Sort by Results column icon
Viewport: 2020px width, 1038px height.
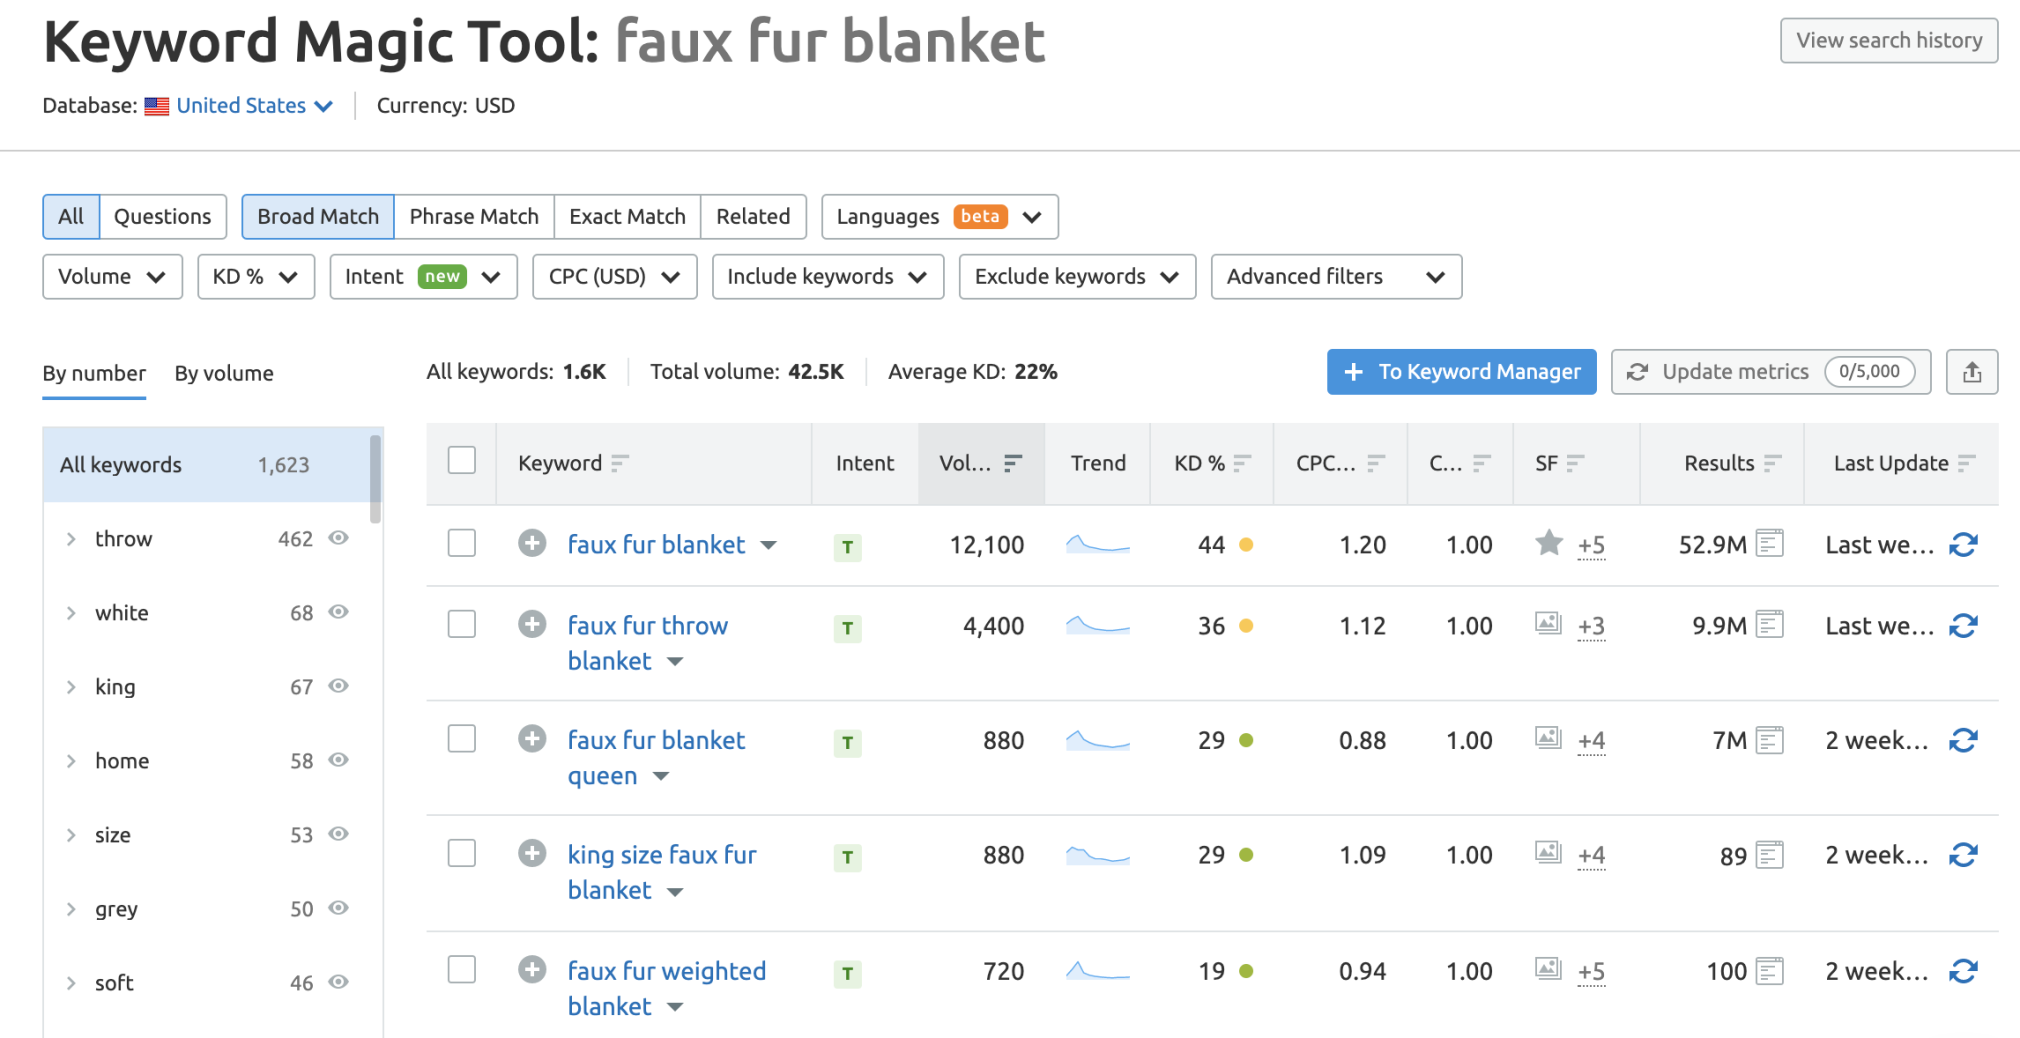1773,462
